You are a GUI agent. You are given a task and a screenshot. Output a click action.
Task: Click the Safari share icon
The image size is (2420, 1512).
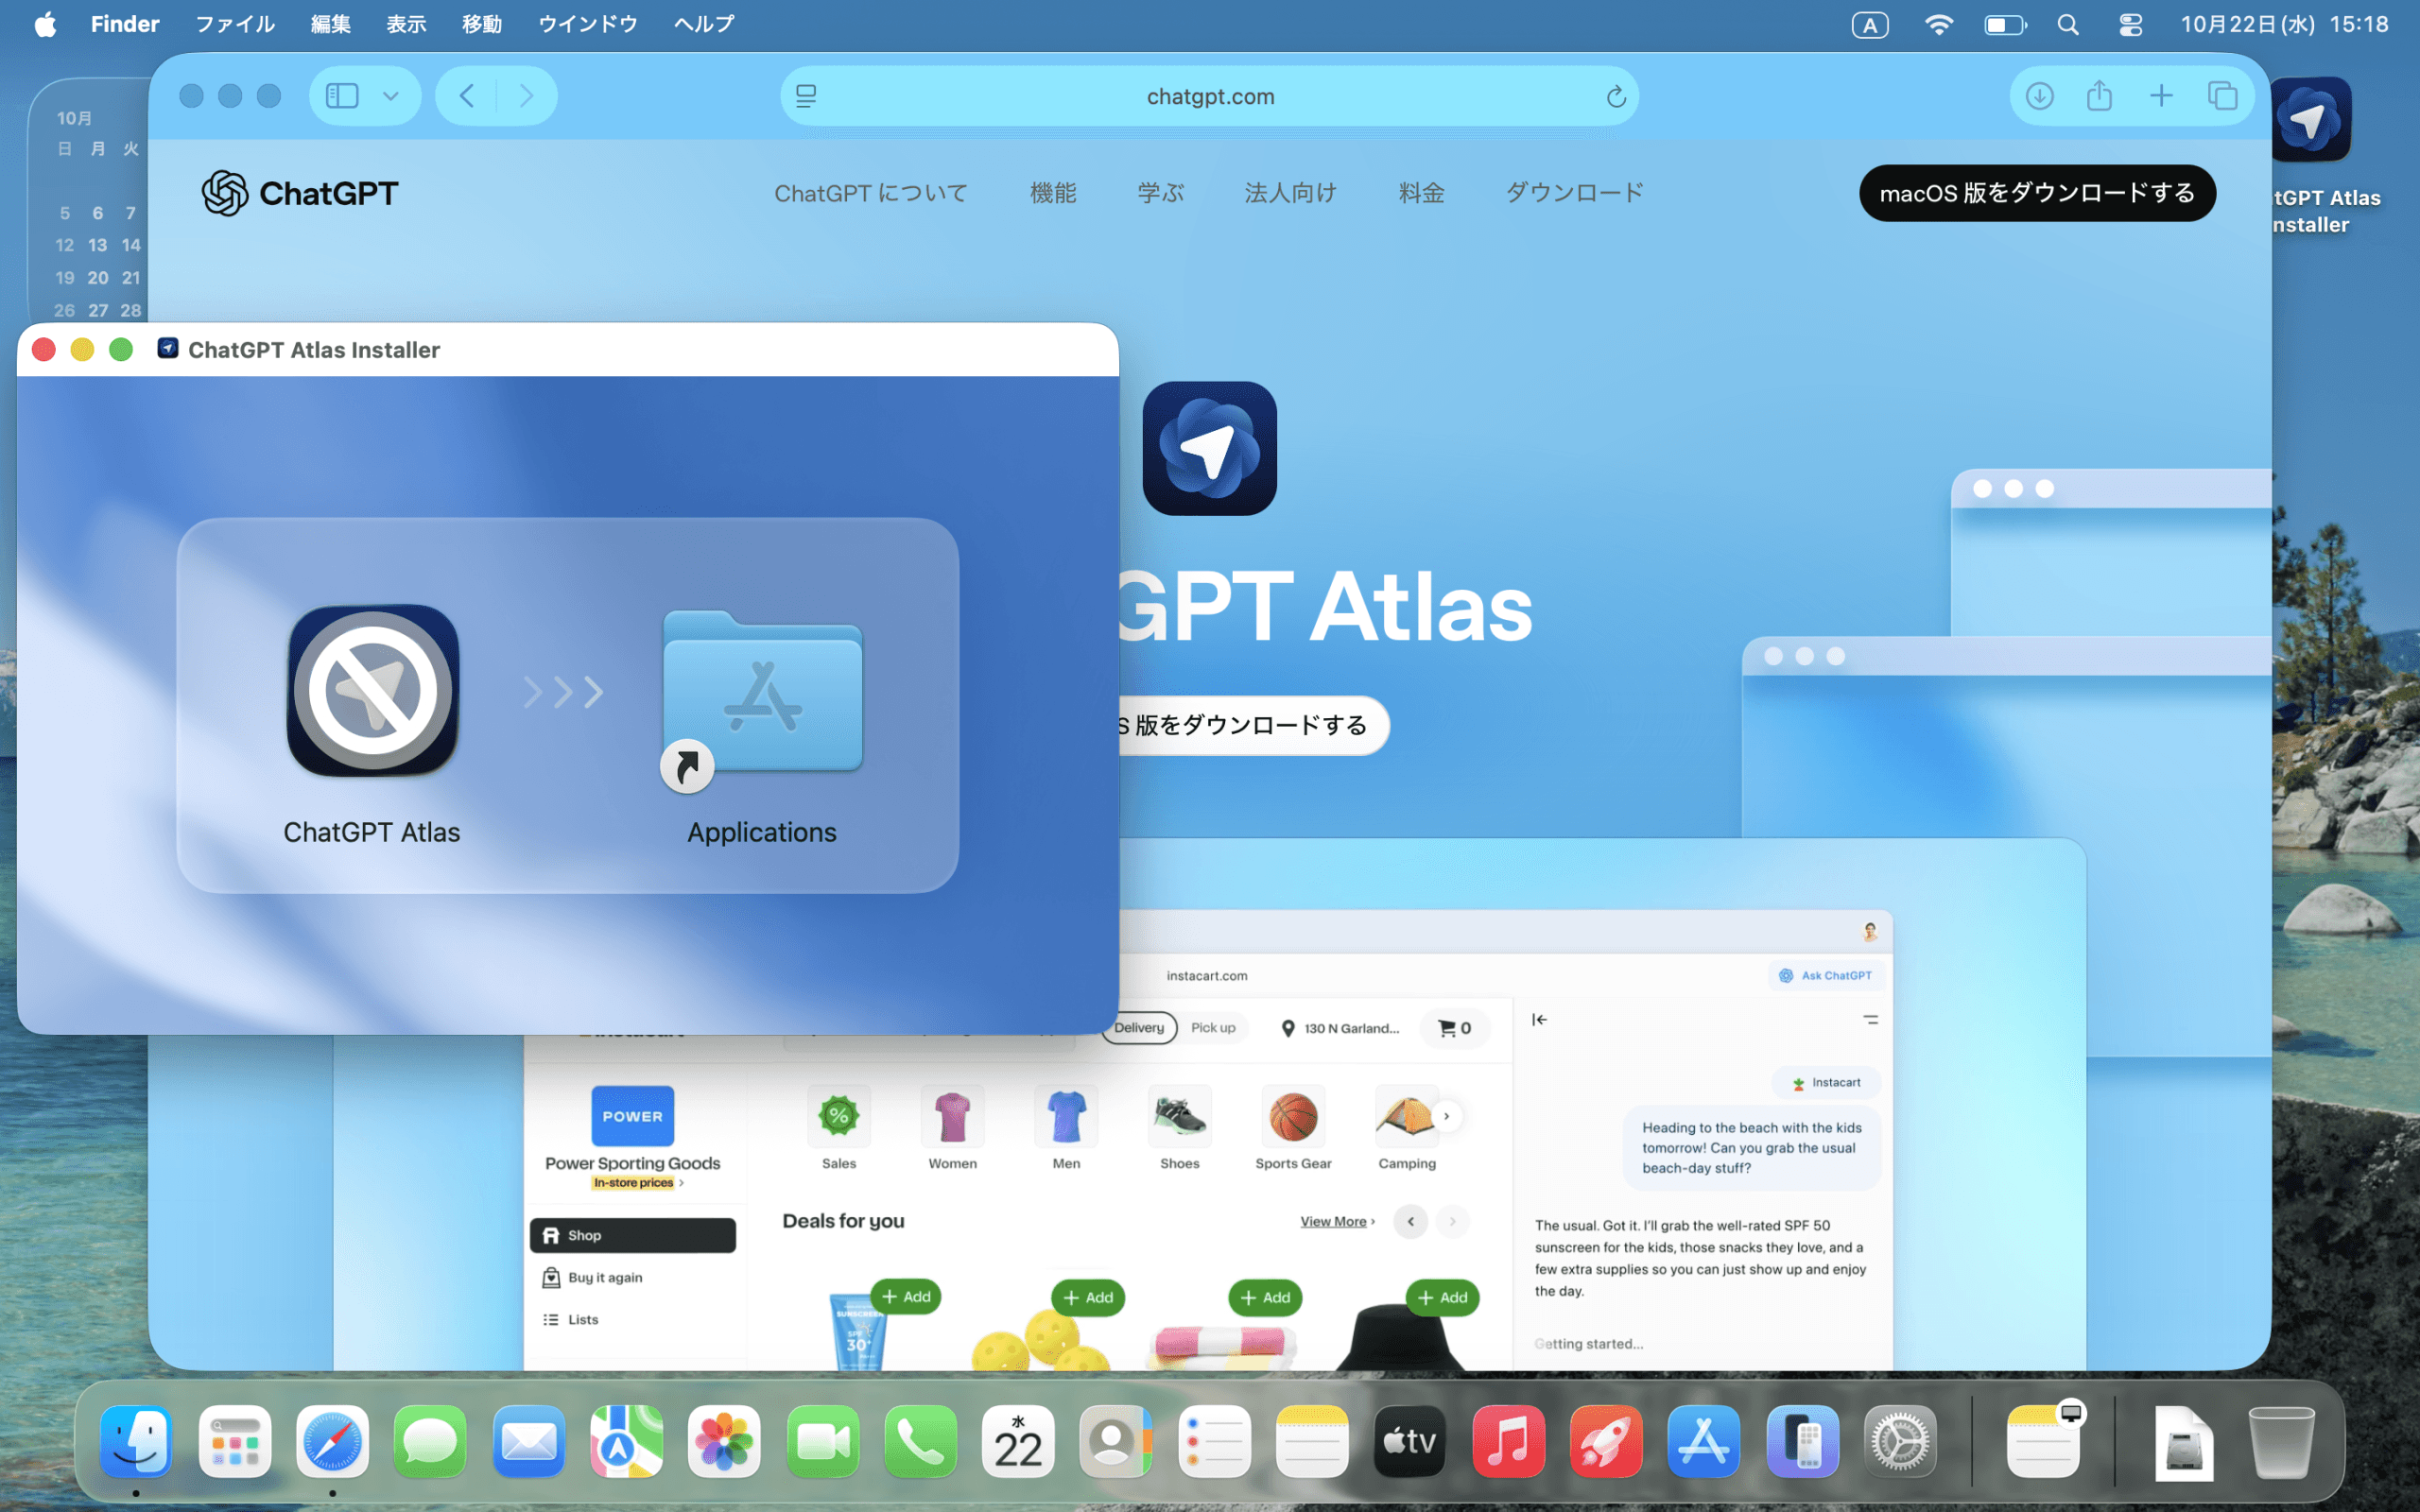[x=2099, y=96]
